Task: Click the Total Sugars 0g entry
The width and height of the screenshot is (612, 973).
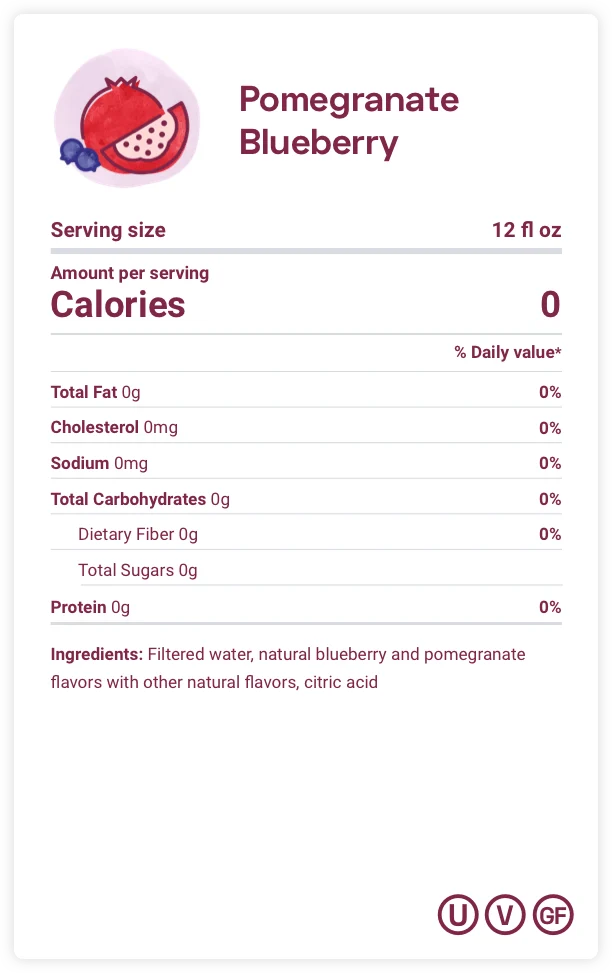Action: 138,570
